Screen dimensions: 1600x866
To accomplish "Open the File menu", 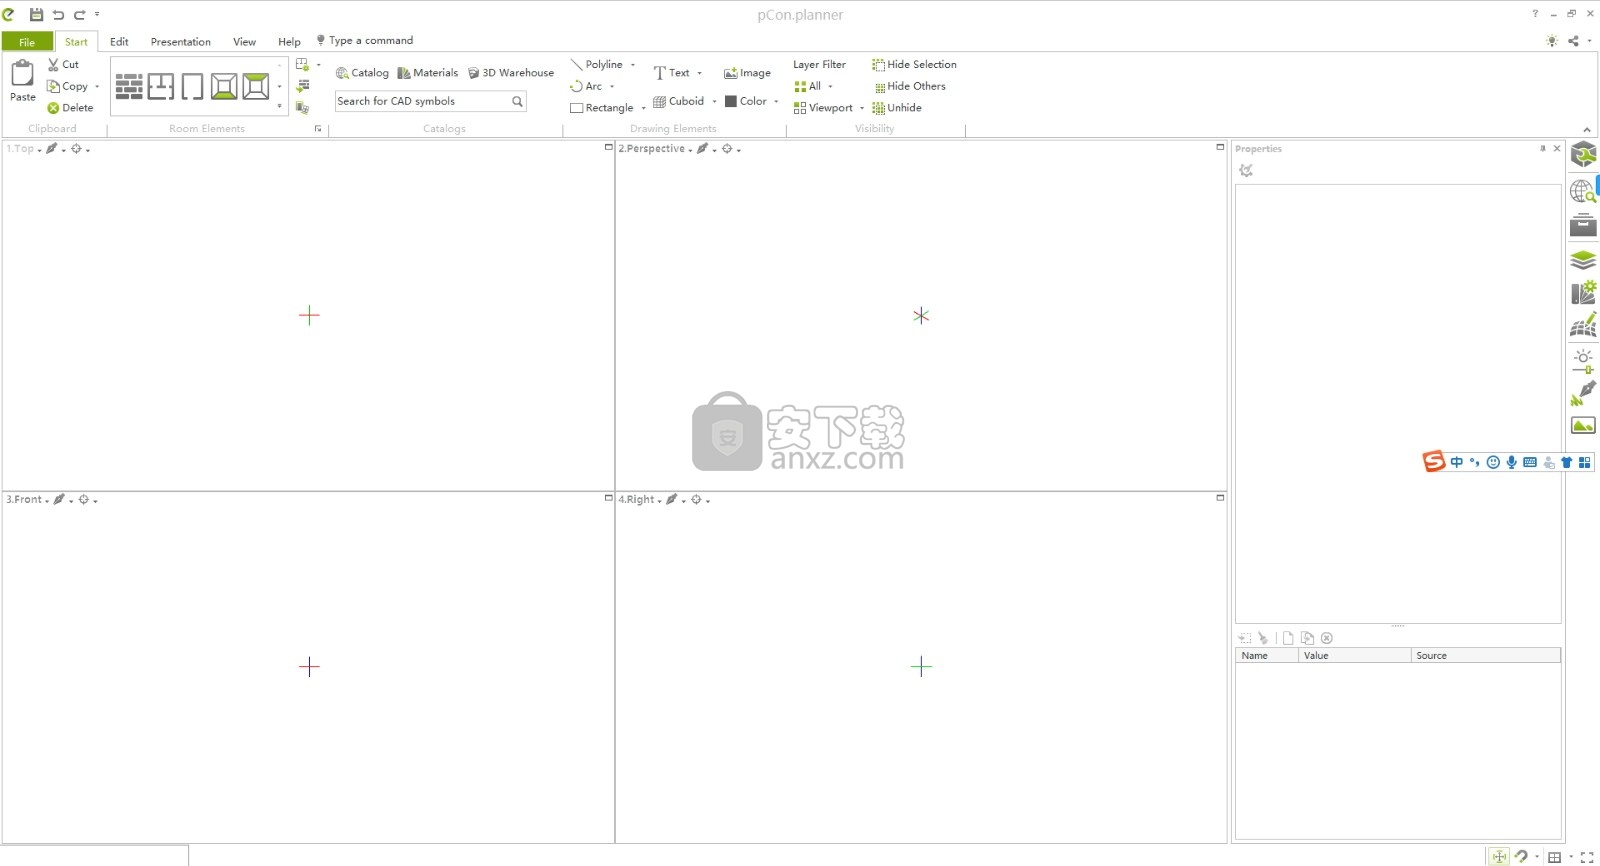I will click(27, 41).
